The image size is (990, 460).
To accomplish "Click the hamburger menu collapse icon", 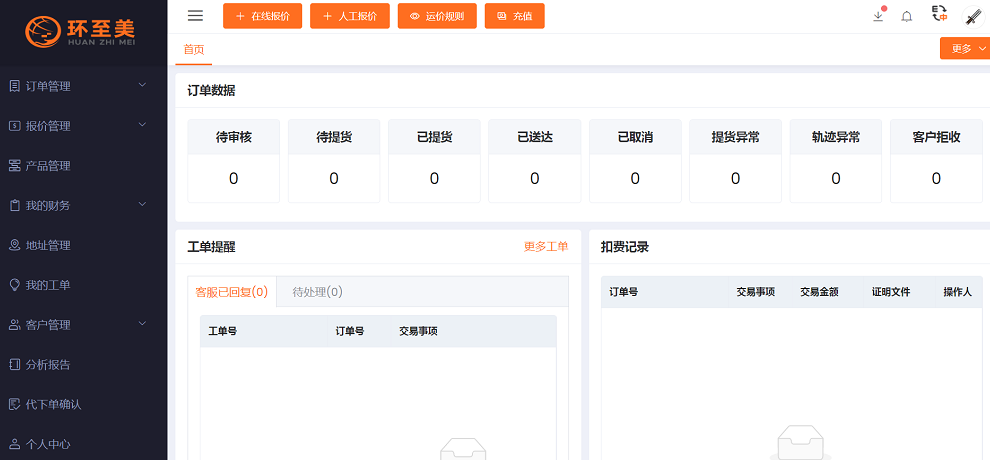I will pos(195,16).
